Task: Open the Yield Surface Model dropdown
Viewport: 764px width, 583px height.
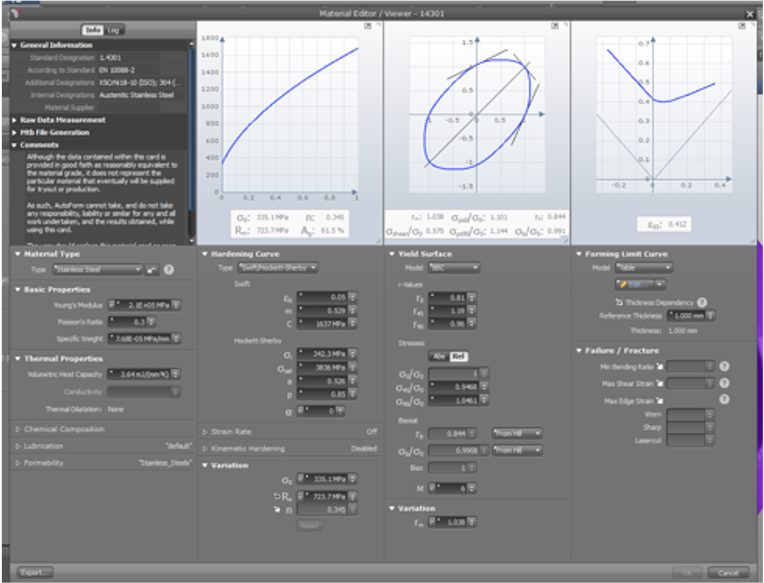Action: click(454, 267)
